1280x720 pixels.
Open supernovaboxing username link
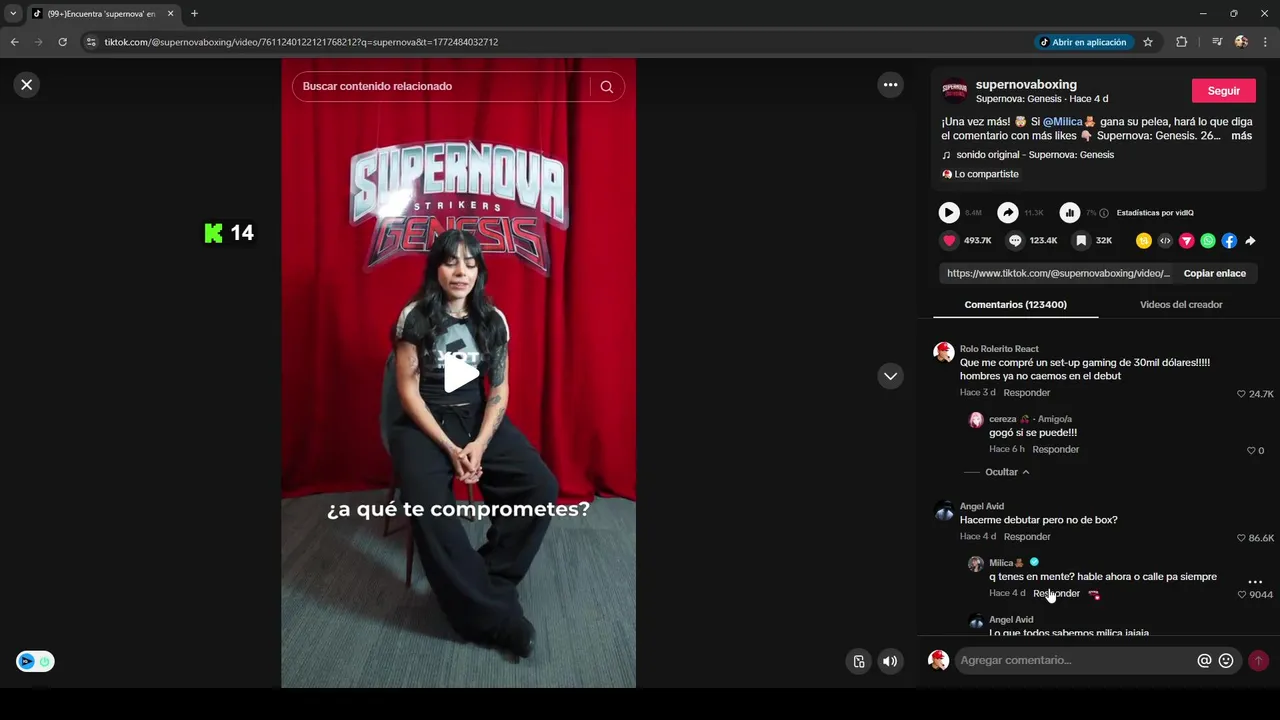(x=1026, y=84)
